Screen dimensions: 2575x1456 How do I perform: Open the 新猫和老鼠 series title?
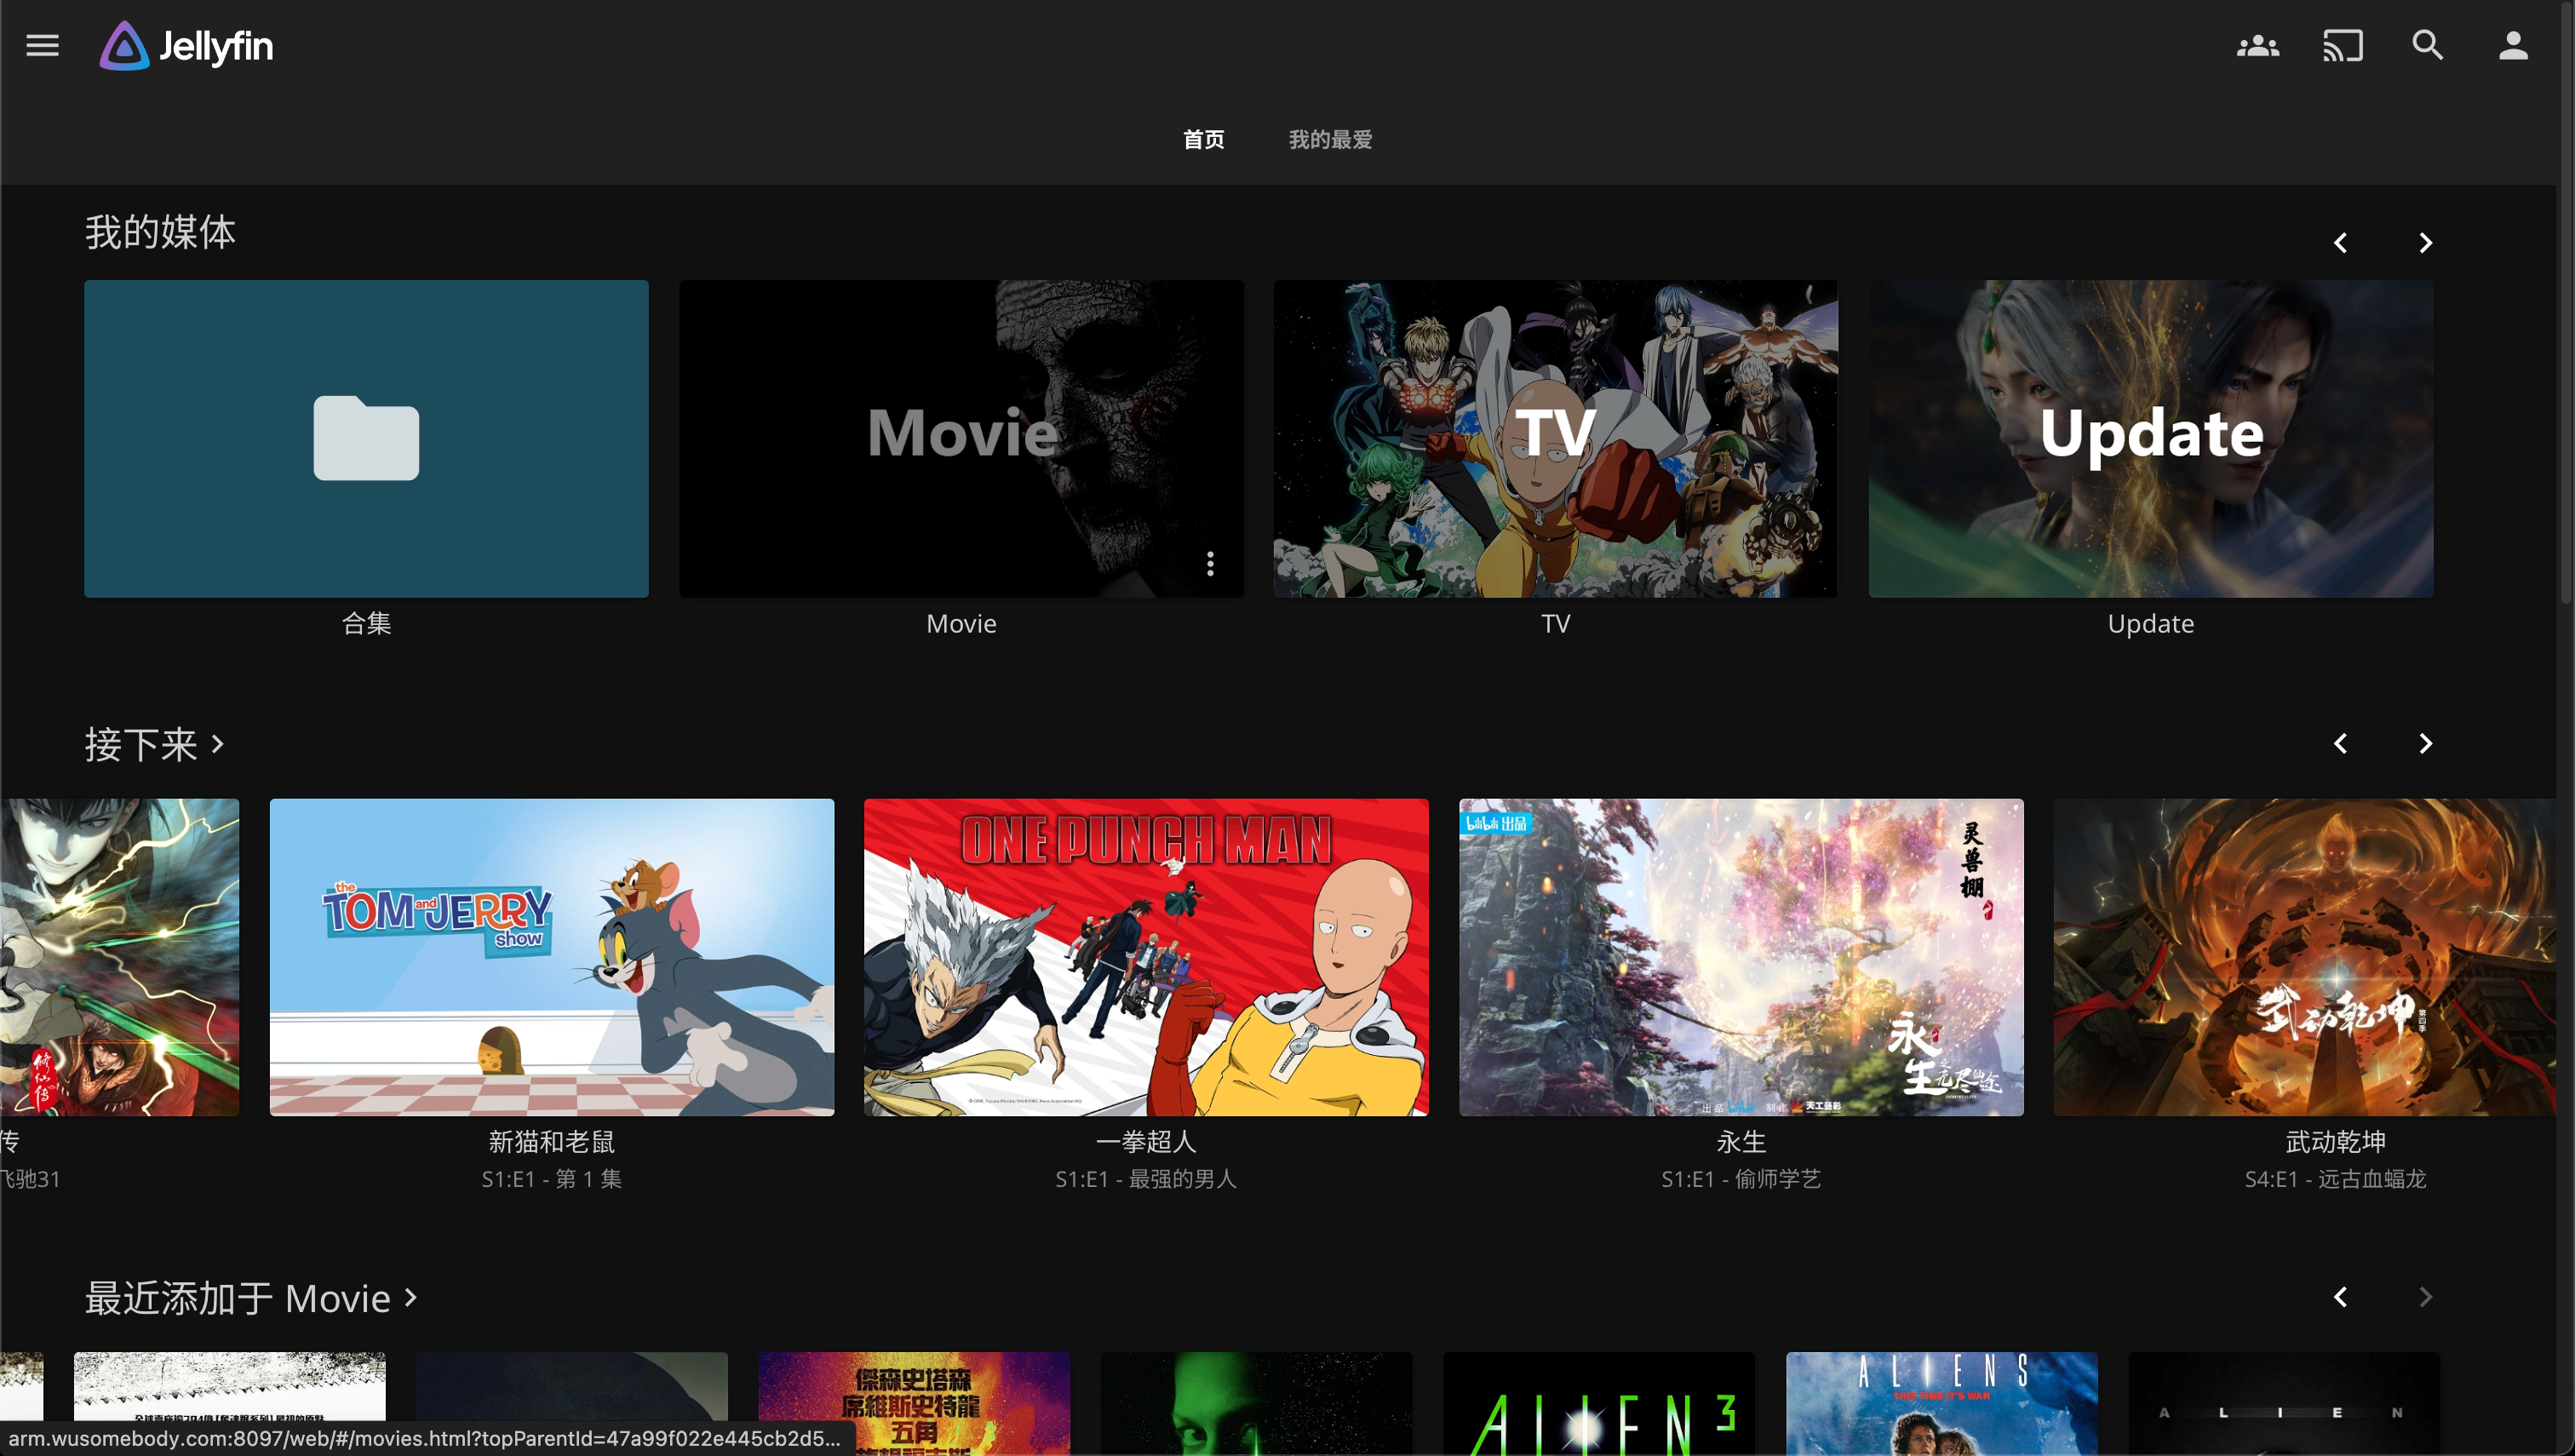tap(552, 1142)
